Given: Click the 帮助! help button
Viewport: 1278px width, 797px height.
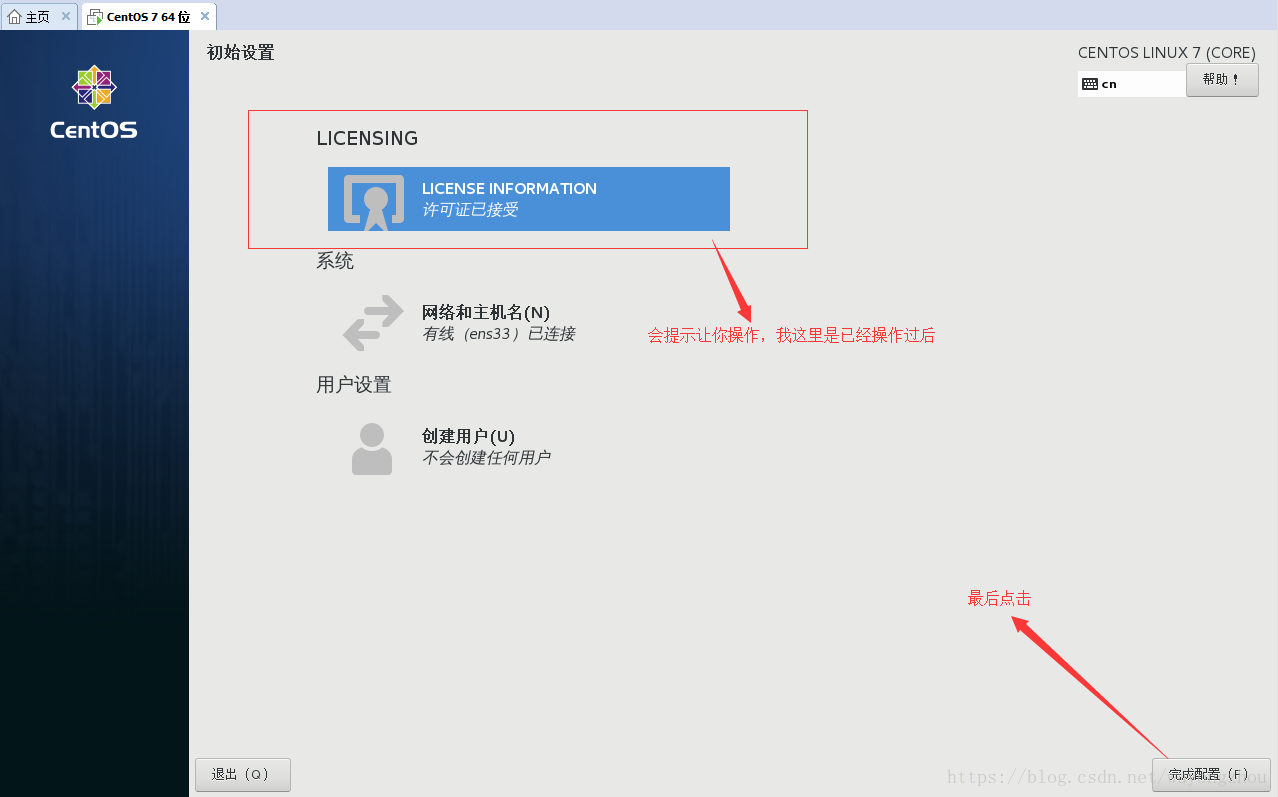Looking at the screenshot, I should click(1222, 80).
